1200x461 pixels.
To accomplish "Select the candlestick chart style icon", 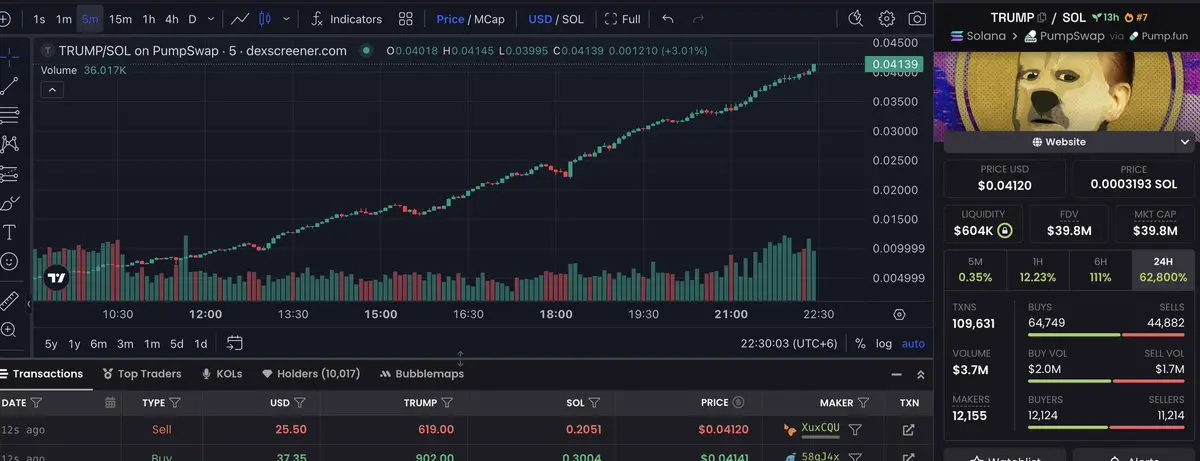I will [265, 19].
